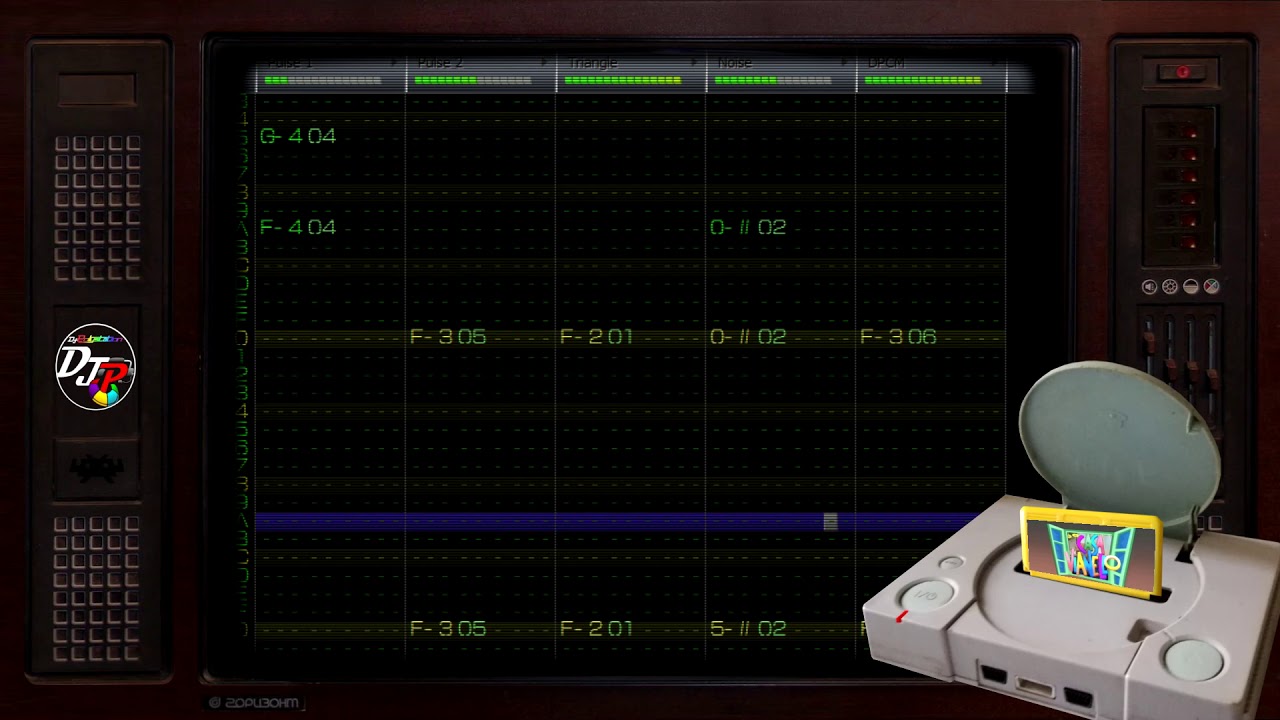Expand effect column arrow on DPCM
This screenshot has height=720, width=1280.
click(x=995, y=63)
